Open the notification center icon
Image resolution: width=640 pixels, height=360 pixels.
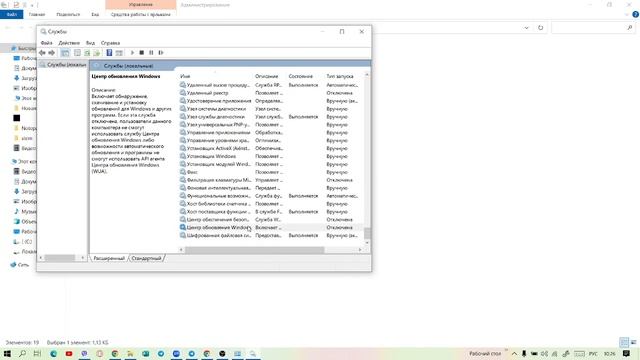627,353
